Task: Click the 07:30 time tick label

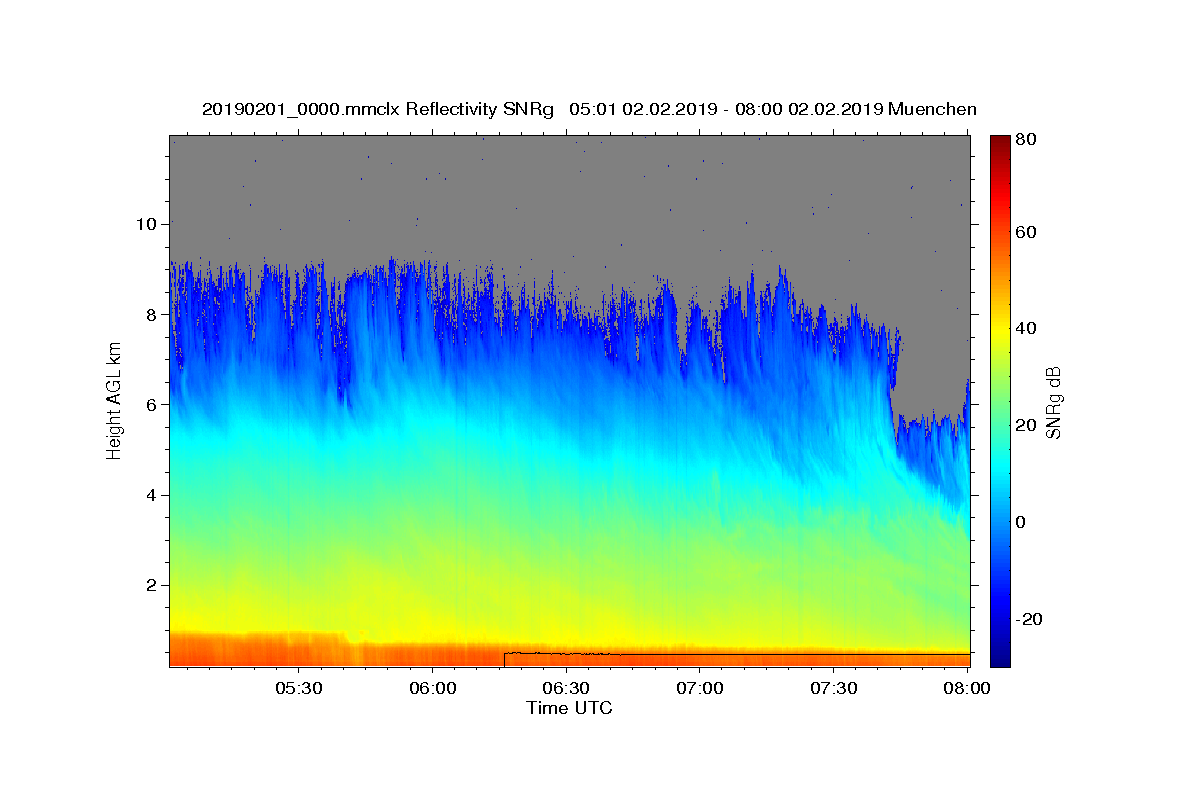Action: click(x=833, y=689)
